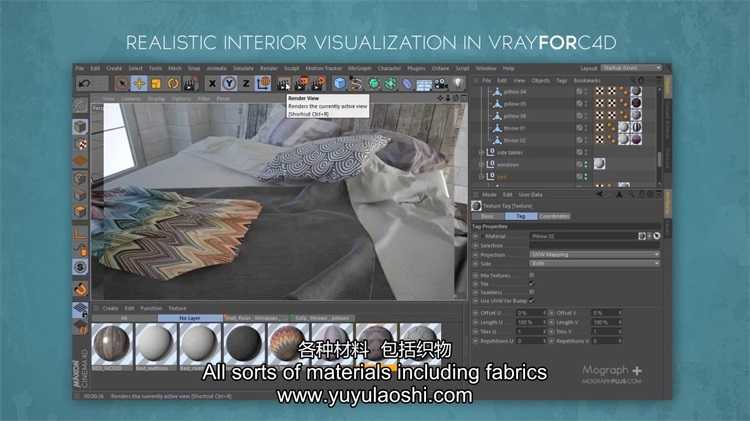Toggle the Tile checkbox
The width and height of the screenshot is (750, 421).
click(x=532, y=284)
